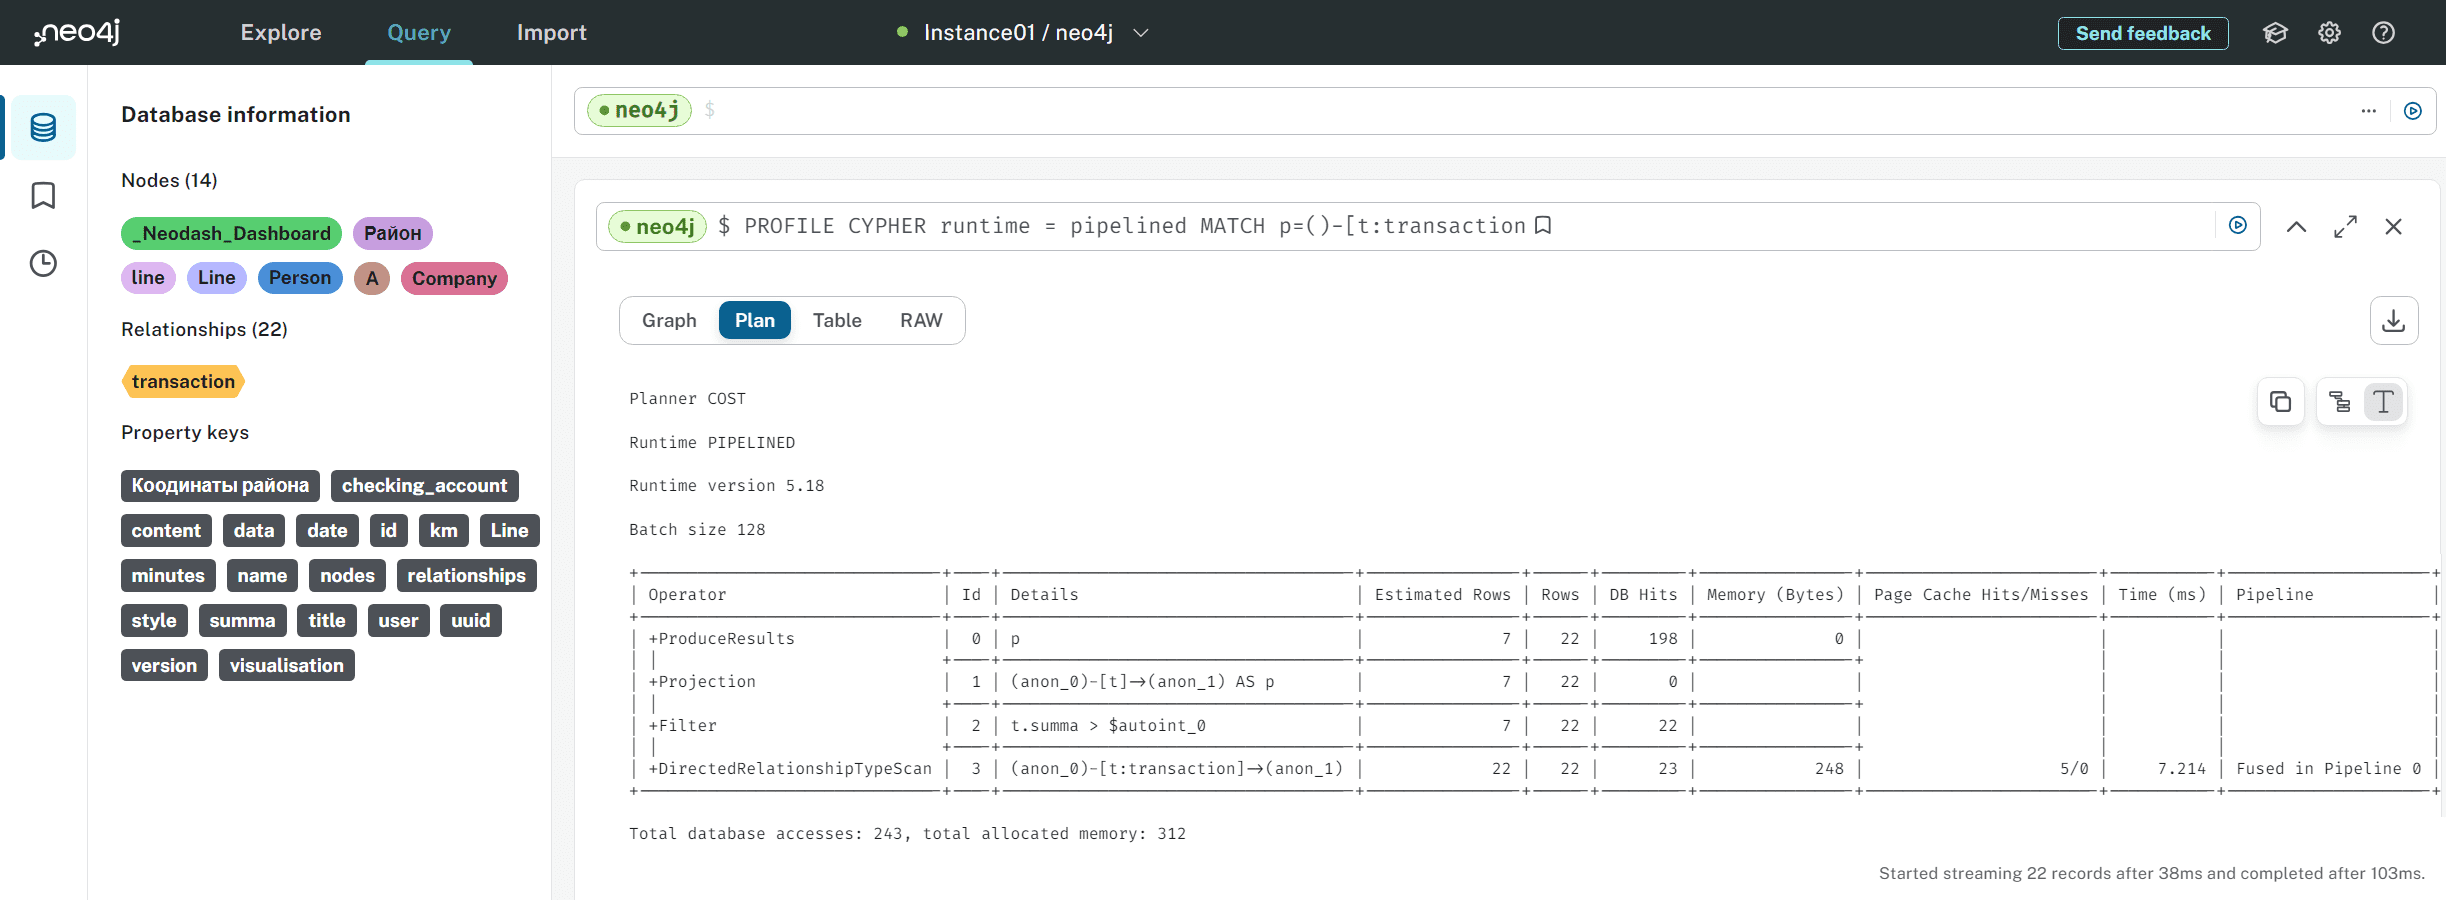
Task: Click the Send feedback button
Action: (x=2142, y=33)
